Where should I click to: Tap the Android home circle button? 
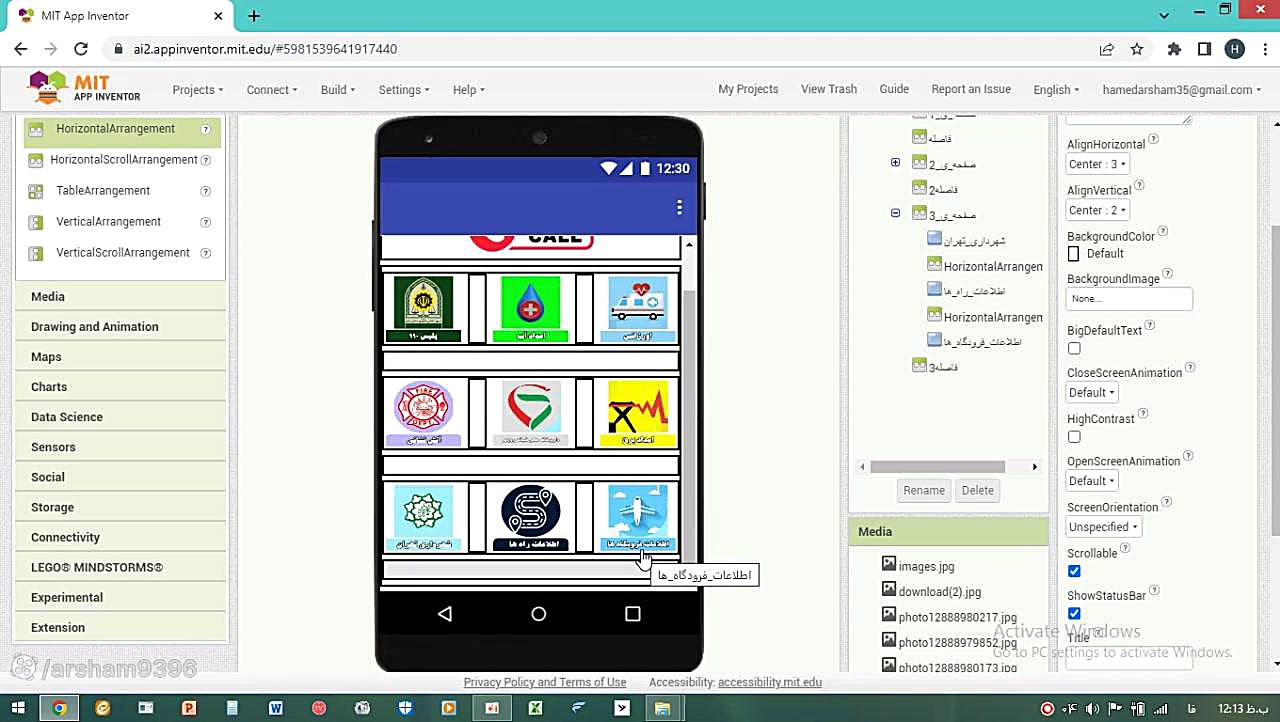[539, 614]
